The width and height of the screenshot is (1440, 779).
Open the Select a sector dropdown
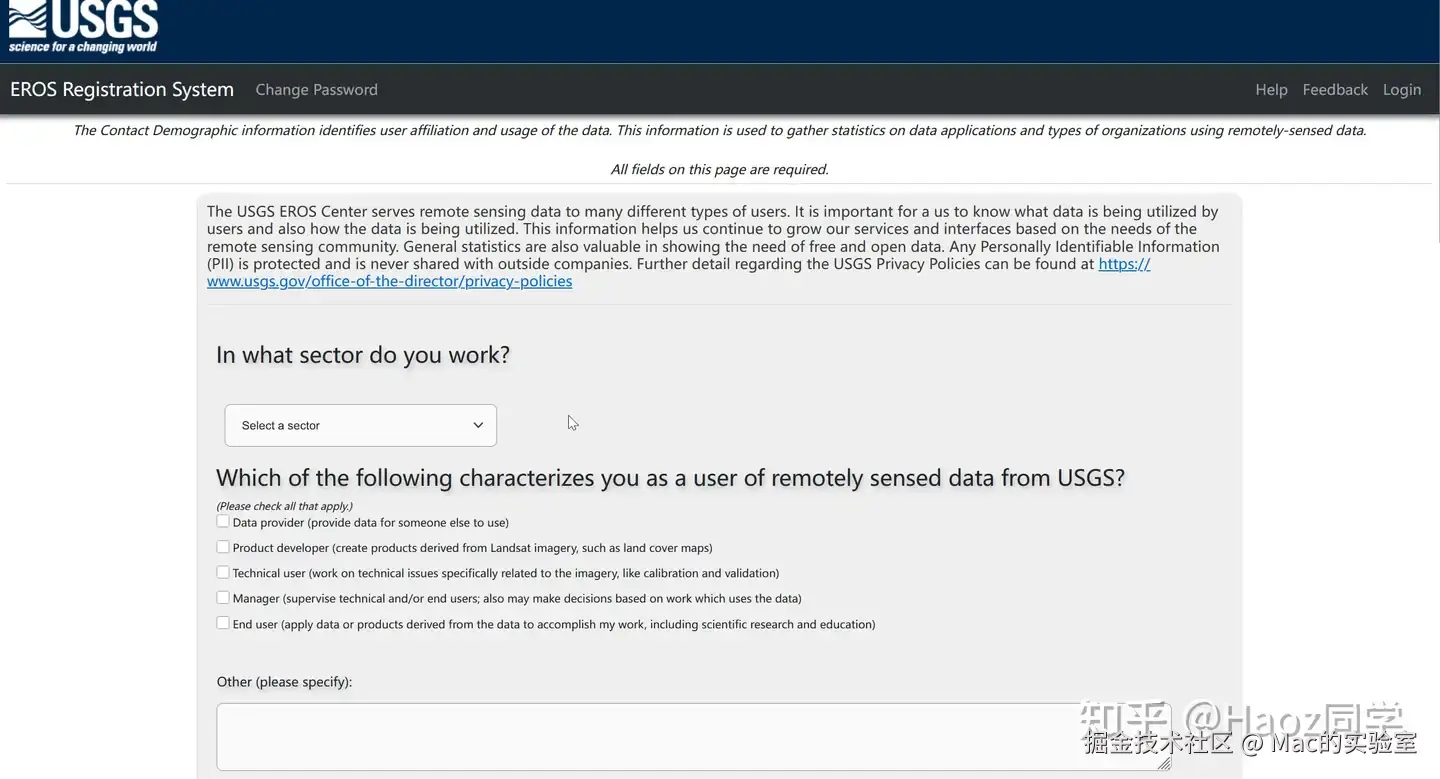(360, 425)
